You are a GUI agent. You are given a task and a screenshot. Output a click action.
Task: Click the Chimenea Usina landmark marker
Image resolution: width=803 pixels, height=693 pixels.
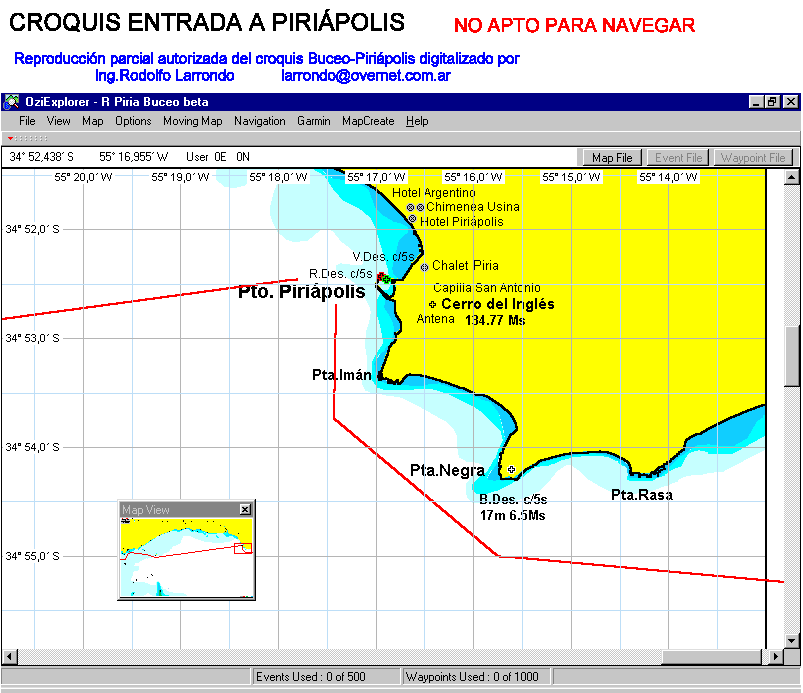click(x=421, y=208)
